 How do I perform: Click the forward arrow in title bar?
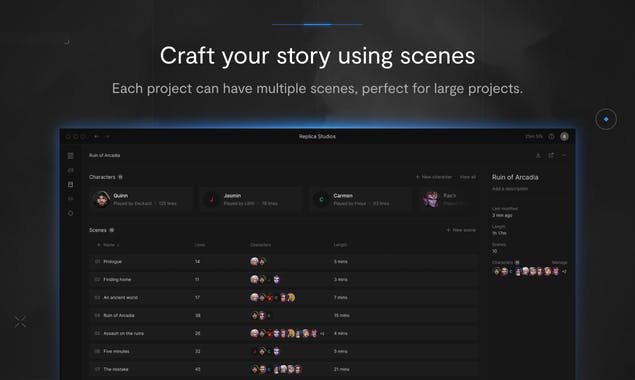tap(107, 137)
